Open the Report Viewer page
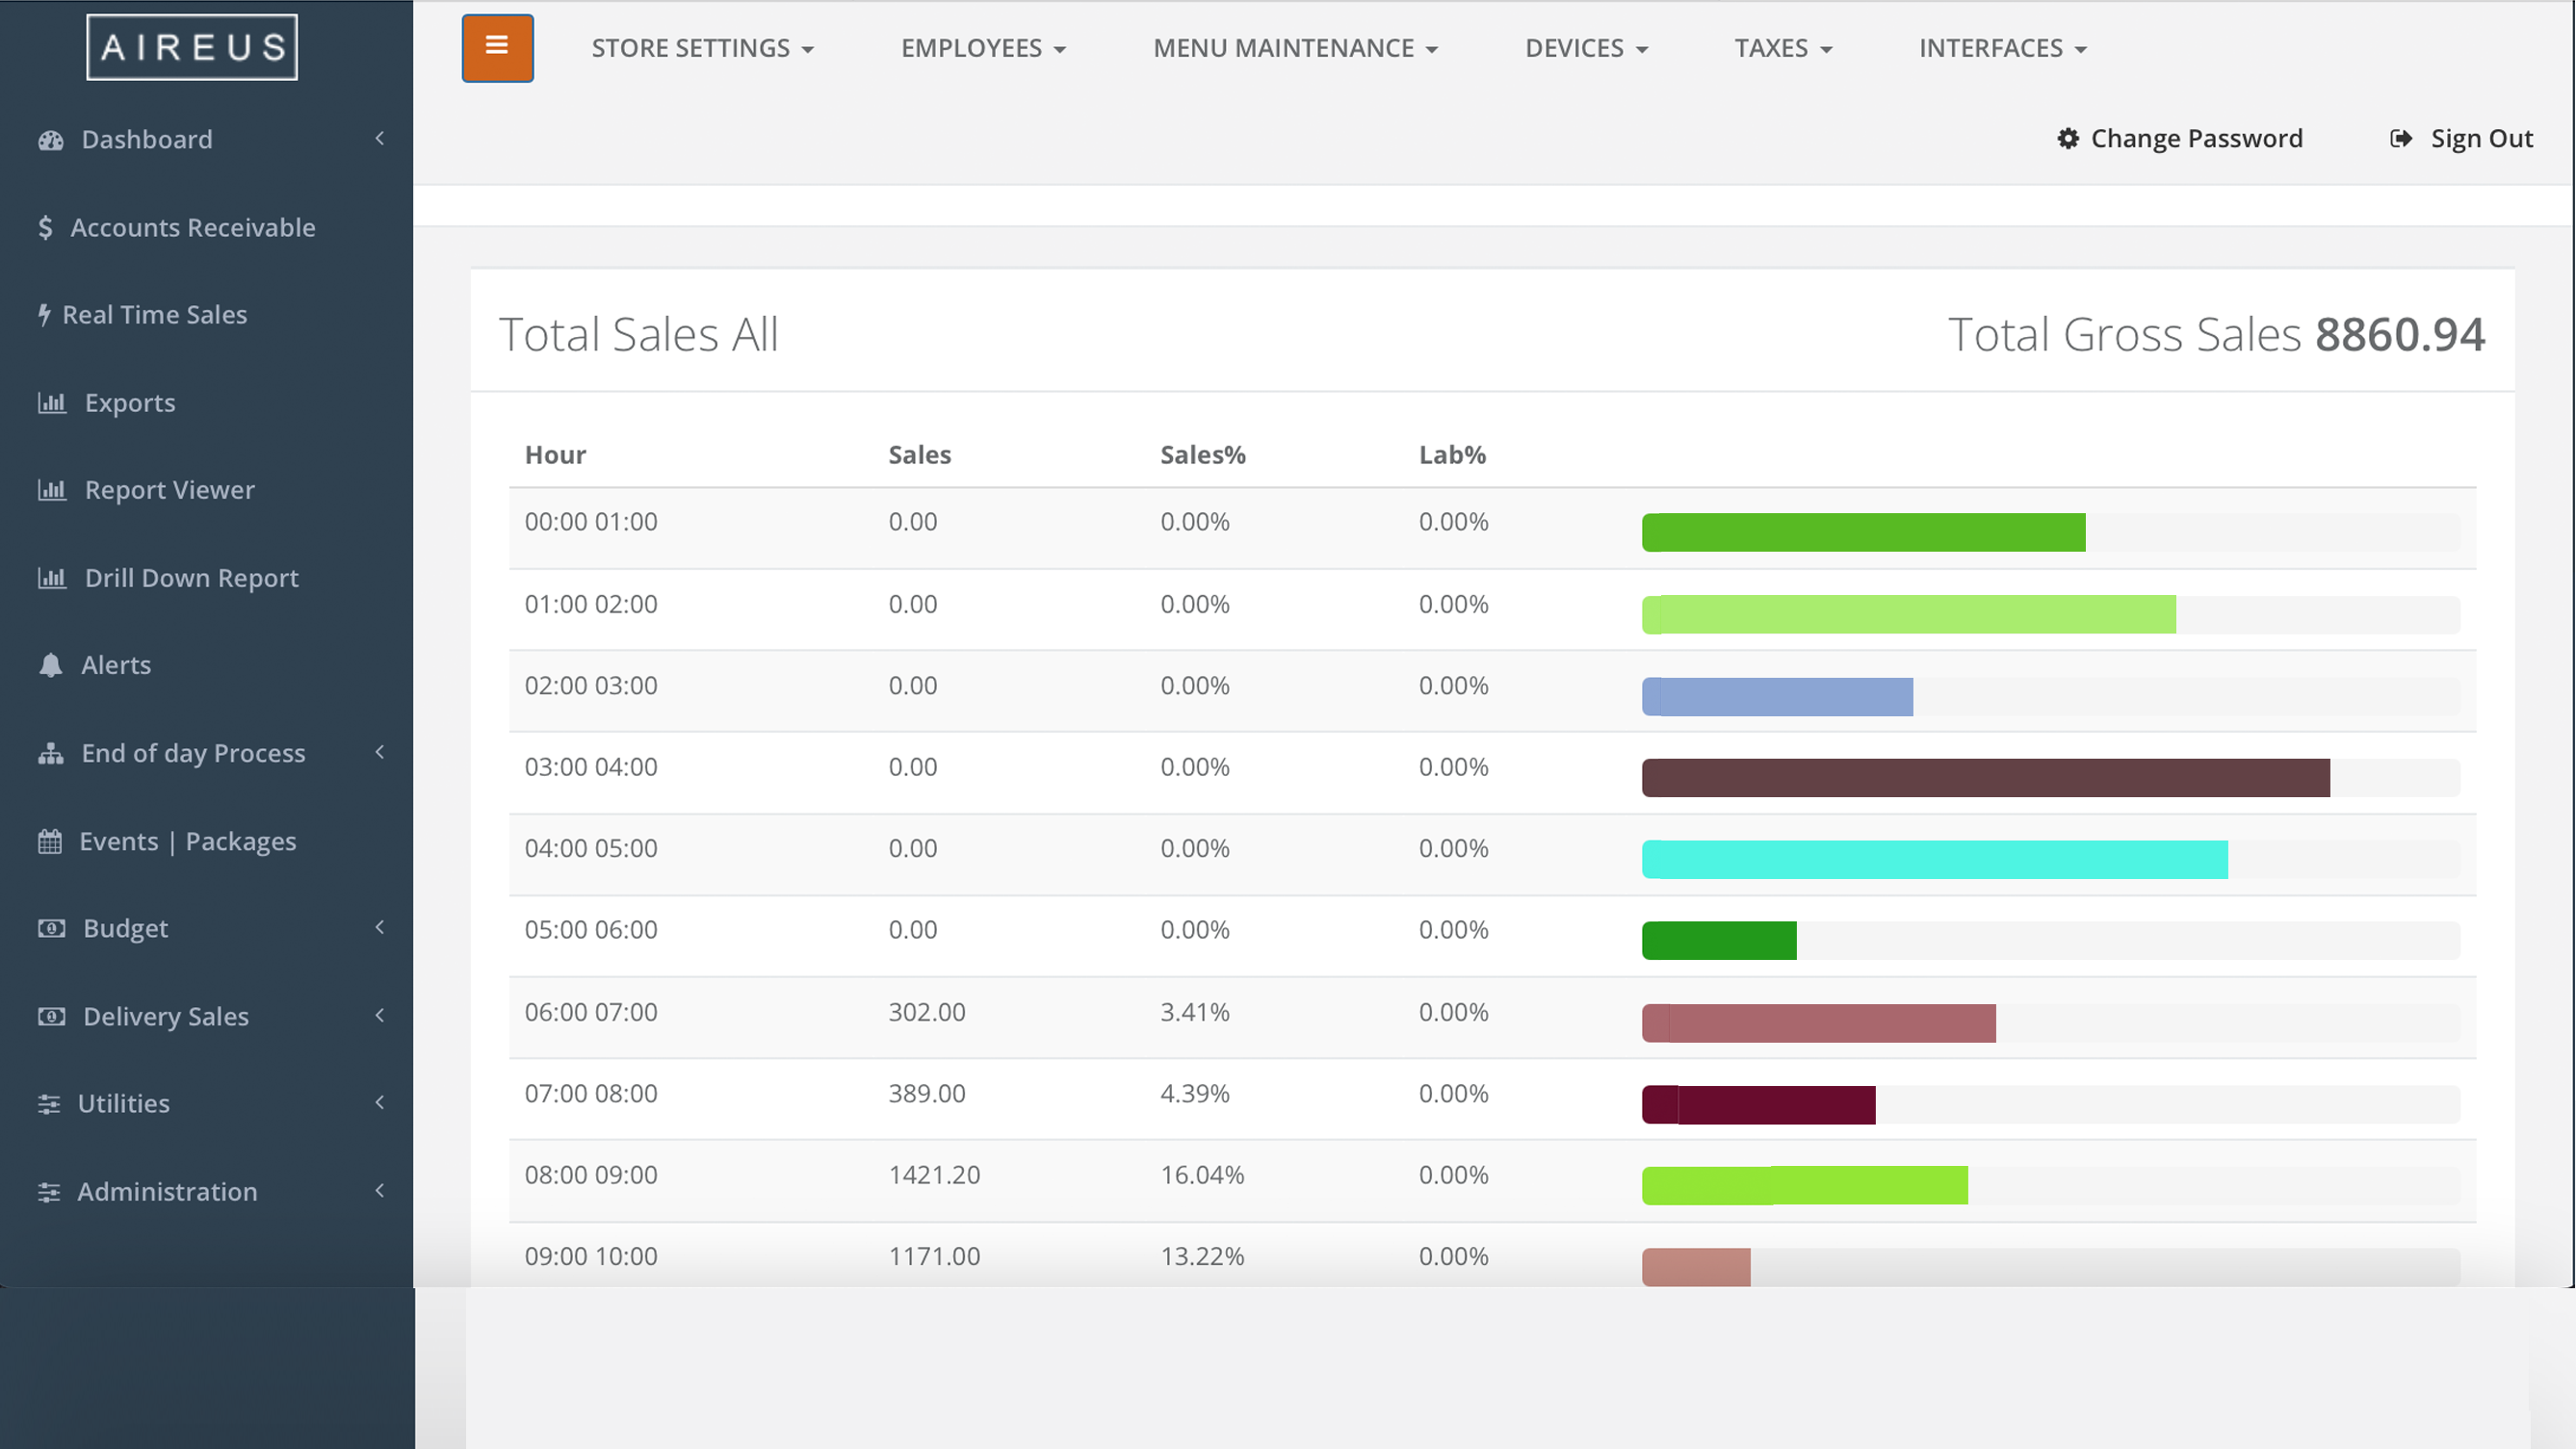Image resolution: width=2576 pixels, height=1449 pixels. pyautogui.click(x=170, y=490)
